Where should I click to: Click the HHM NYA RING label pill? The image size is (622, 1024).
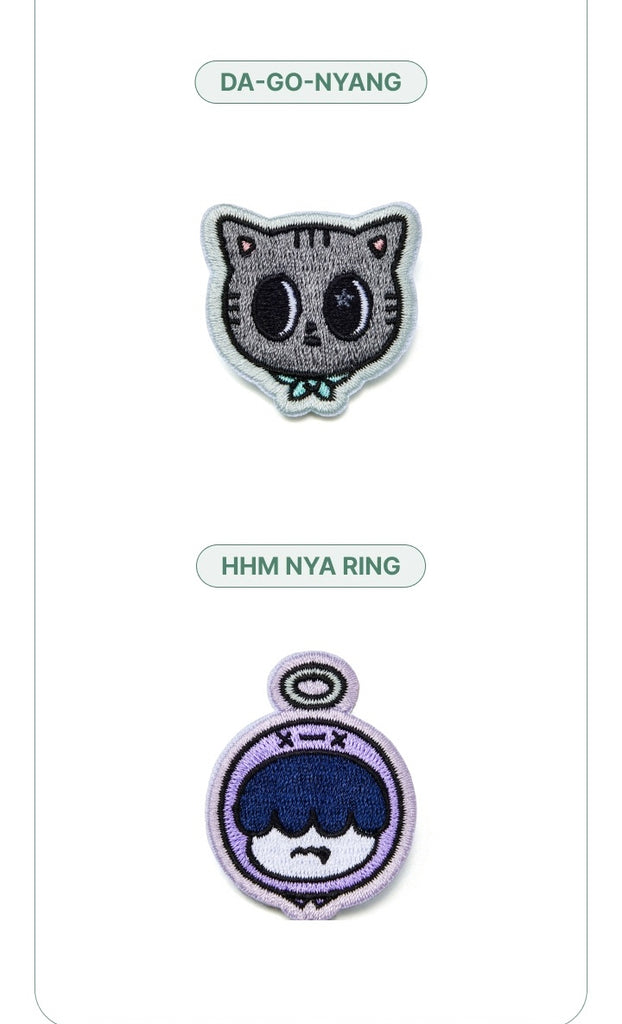point(310,566)
